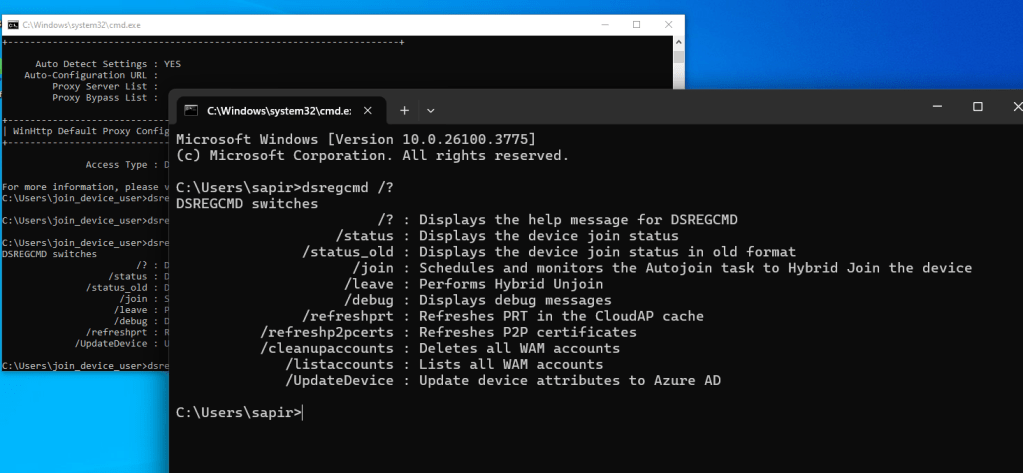Click the empty title bar area of the front terminal
Image resolution: width=1023 pixels, height=473 pixels.
tap(680, 108)
